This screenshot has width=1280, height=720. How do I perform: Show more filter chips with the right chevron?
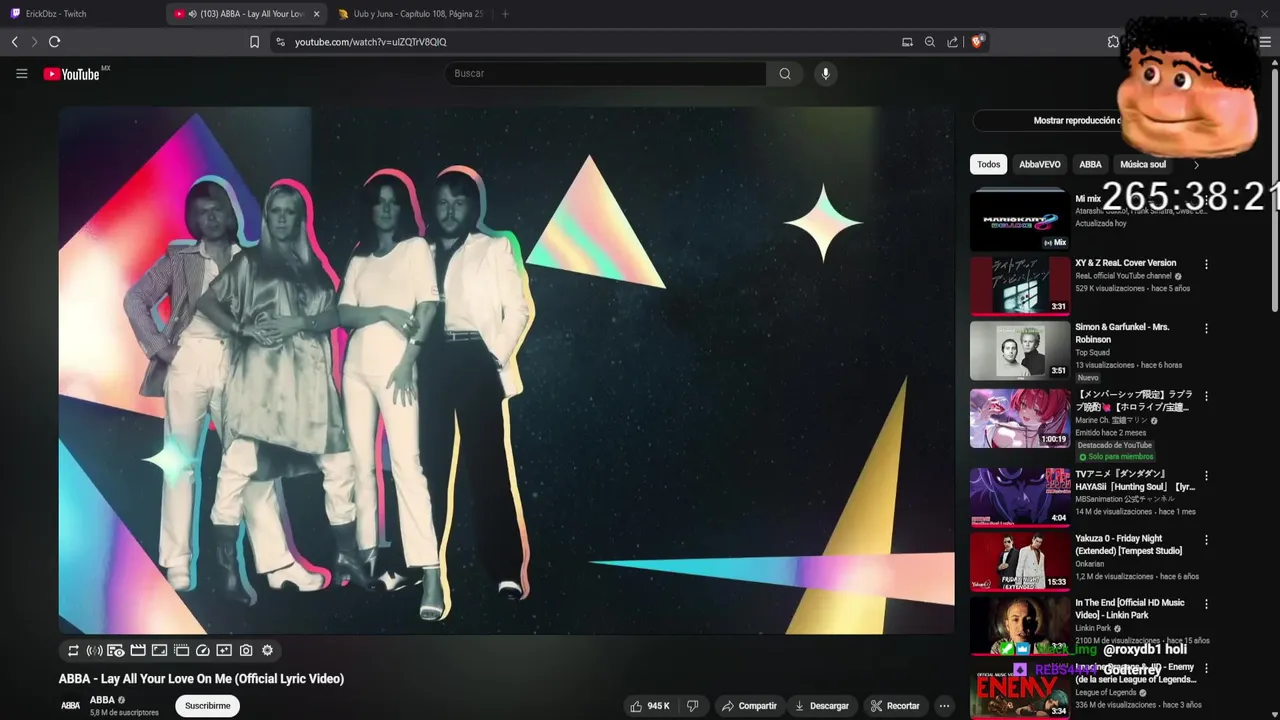tap(1196, 165)
